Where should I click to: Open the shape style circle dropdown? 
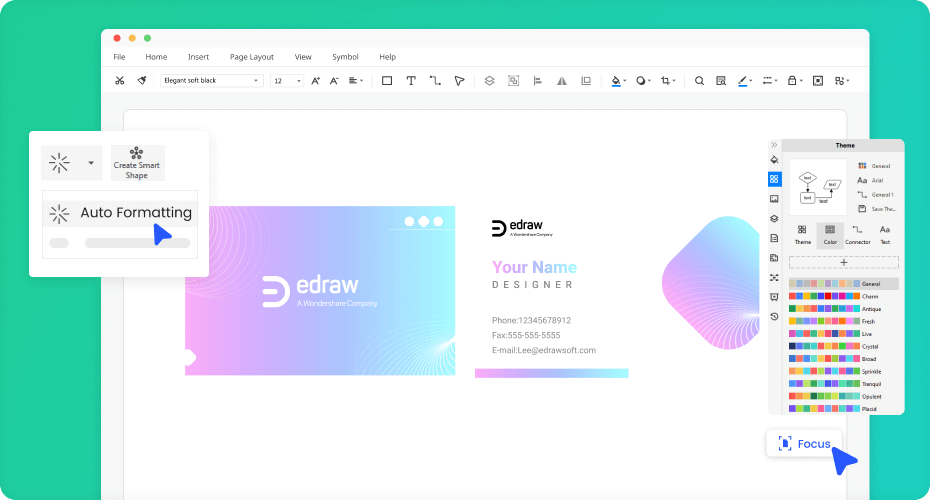(x=644, y=81)
